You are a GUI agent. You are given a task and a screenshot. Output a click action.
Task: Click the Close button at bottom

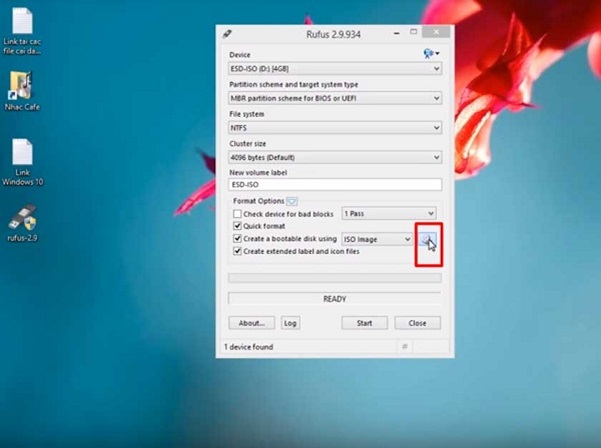point(417,323)
